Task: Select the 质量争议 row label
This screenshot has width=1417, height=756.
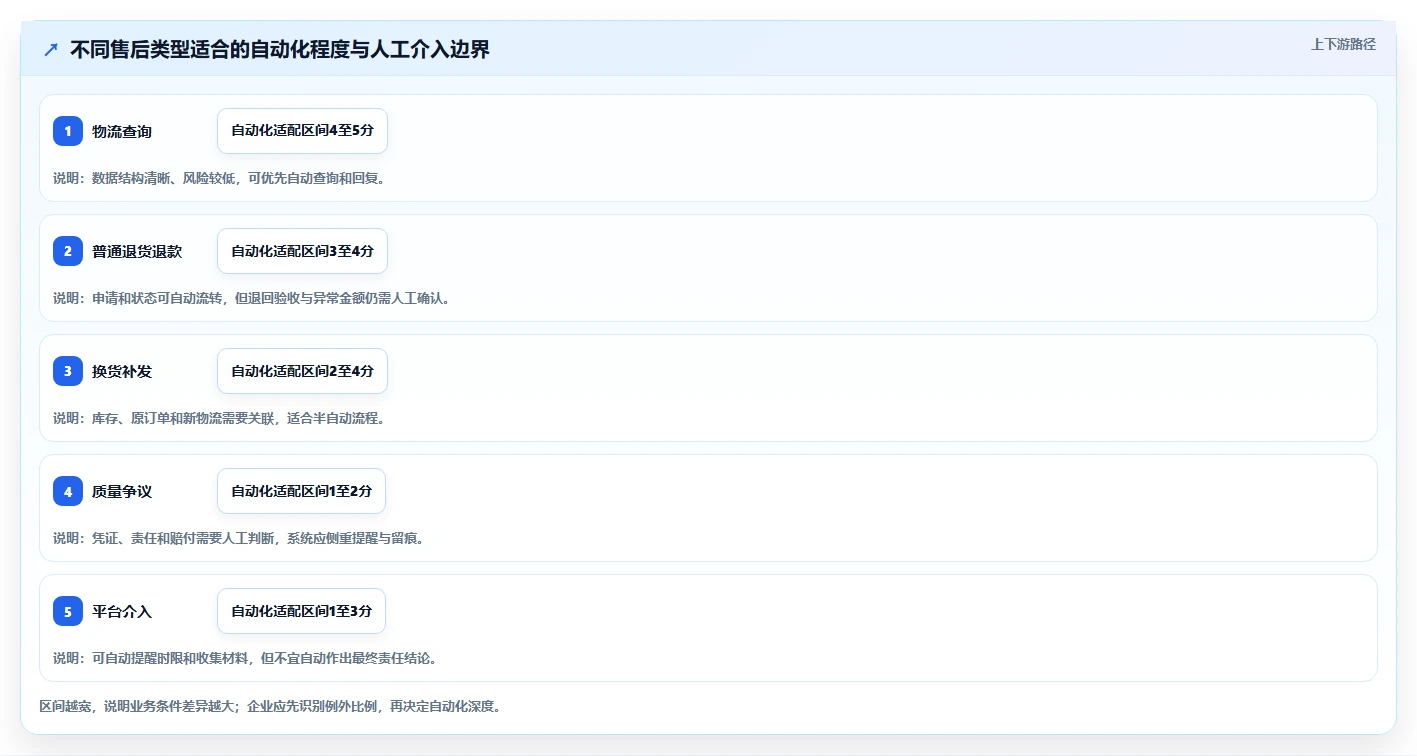Action: (122, 491)
